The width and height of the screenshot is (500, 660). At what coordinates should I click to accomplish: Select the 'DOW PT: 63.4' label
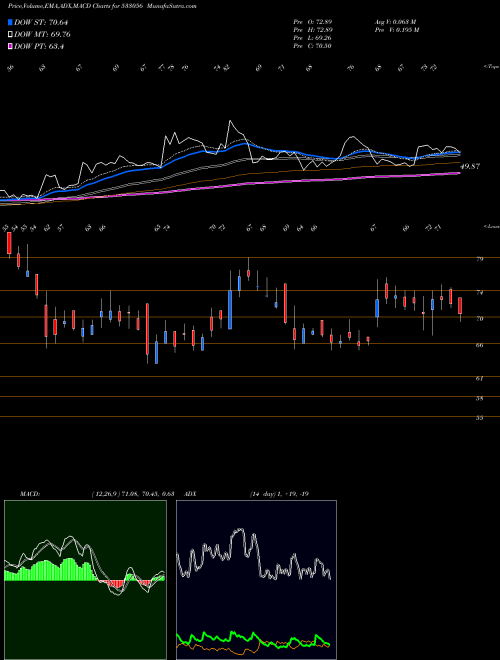point(39,46)
